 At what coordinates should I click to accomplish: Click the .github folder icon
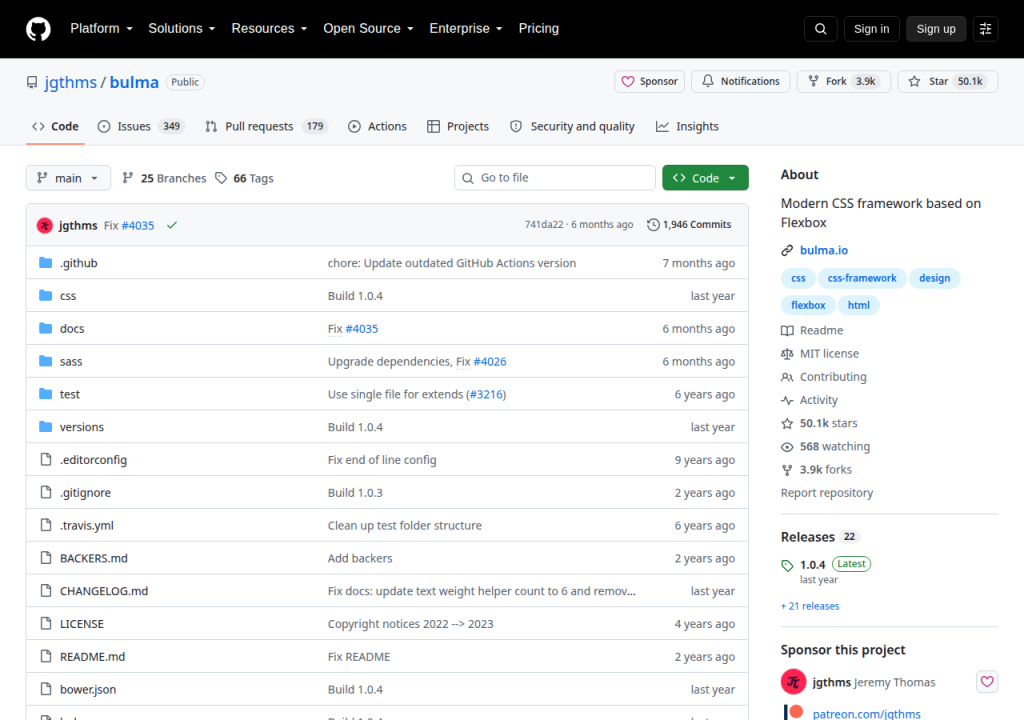[x=45, y=263]
